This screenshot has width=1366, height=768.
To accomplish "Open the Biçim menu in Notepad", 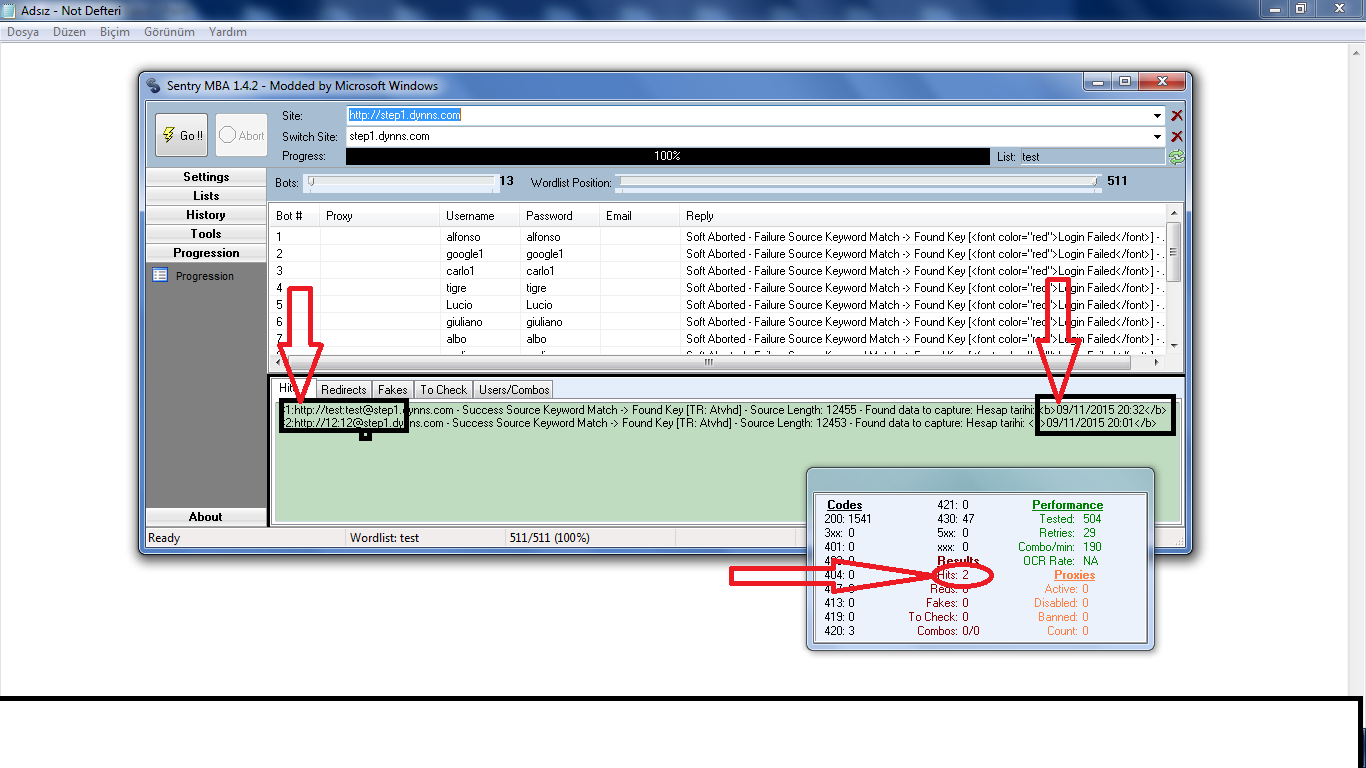I will [115, 32].
